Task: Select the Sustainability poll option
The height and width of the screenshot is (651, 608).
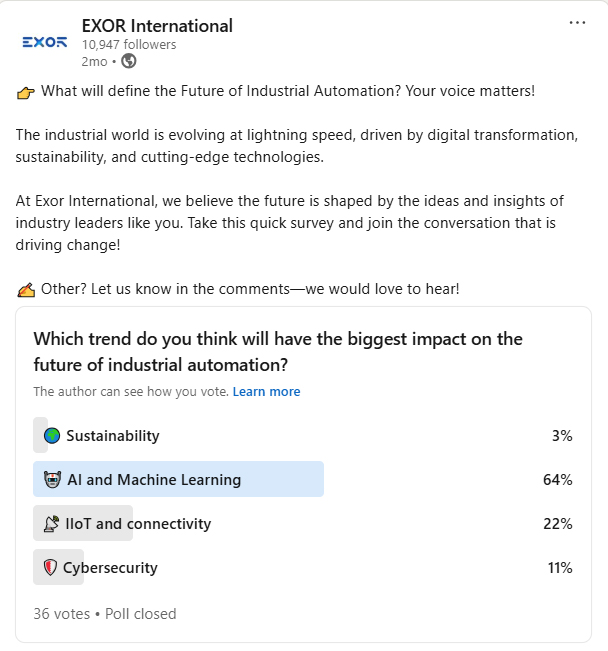Action: [x=112, y=436]
